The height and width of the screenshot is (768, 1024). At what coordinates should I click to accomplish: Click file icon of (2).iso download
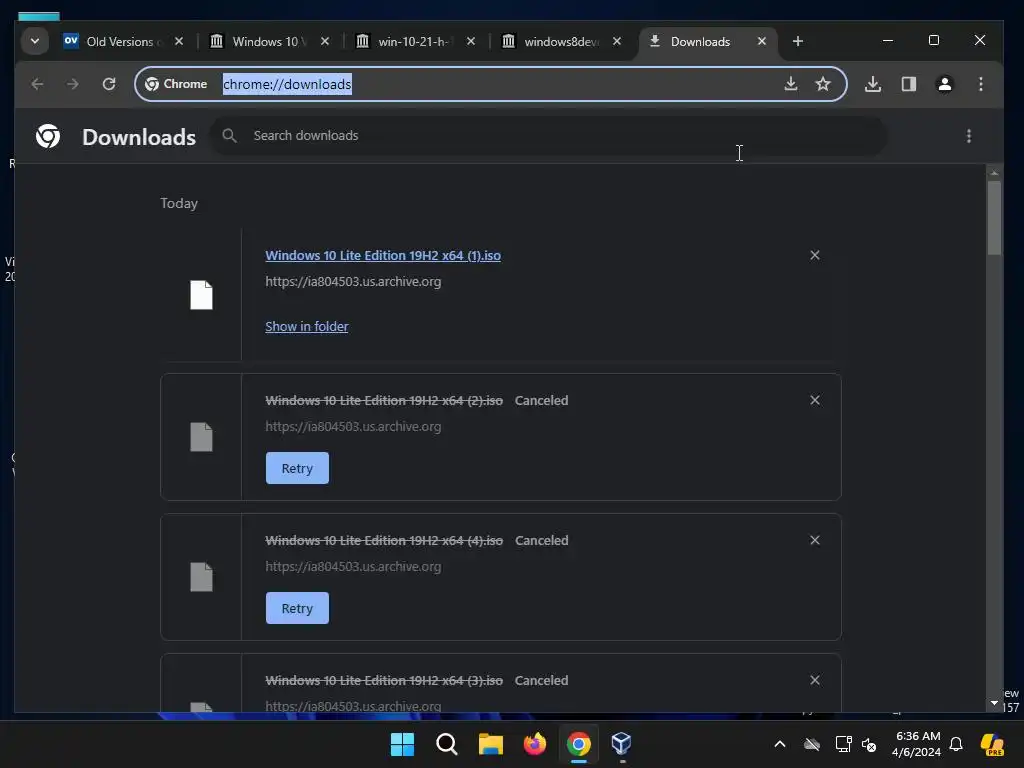(x=201, y=437)
